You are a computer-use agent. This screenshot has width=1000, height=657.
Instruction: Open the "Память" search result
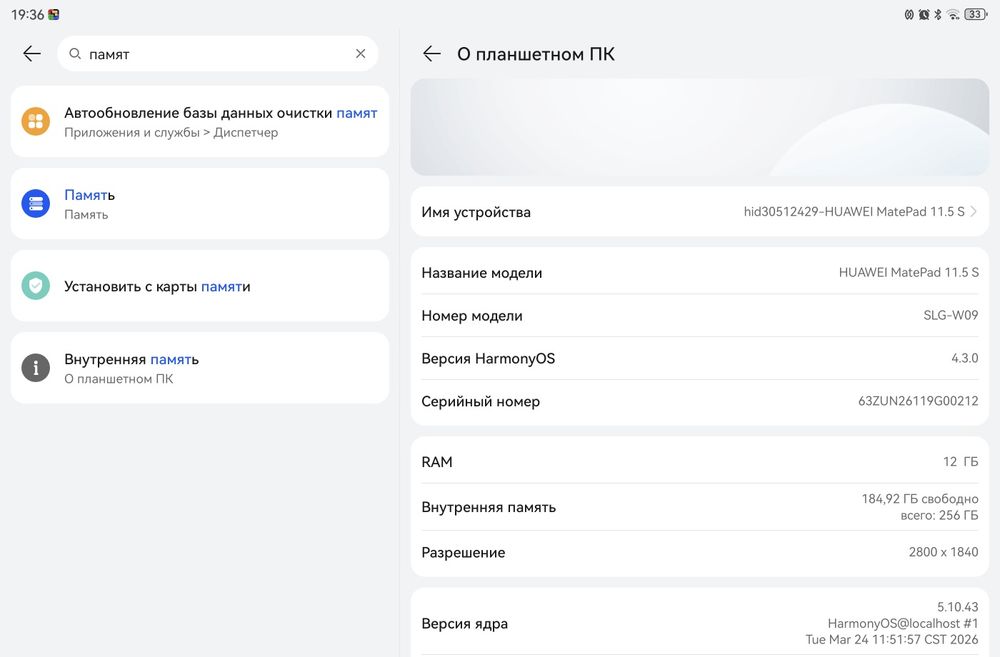tap(200, 203)
